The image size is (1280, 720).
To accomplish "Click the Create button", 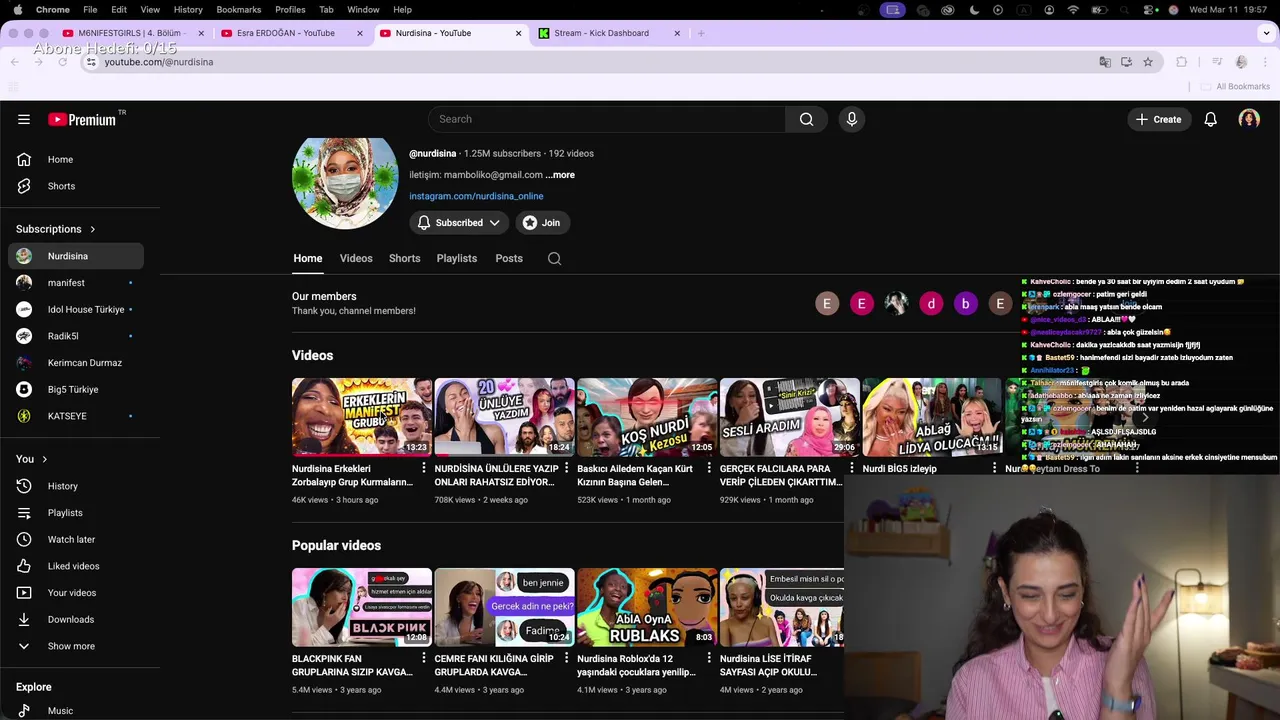I will (1158, 119).
